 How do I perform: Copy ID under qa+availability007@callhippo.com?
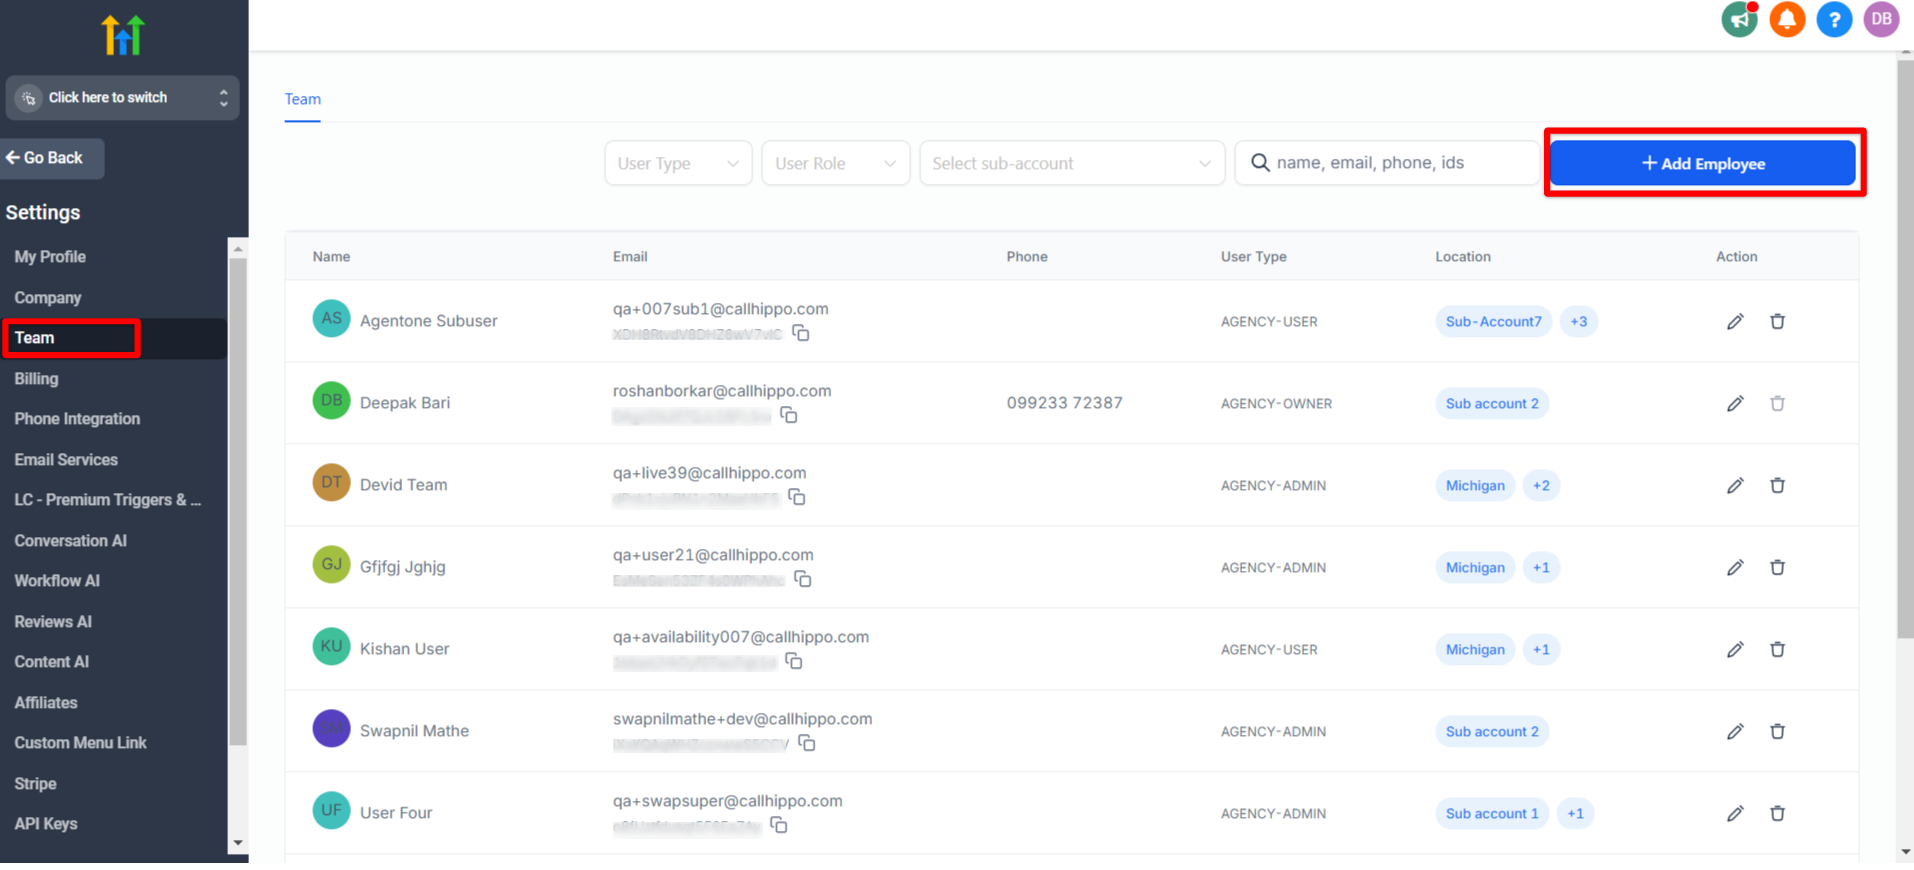[794, 661]
